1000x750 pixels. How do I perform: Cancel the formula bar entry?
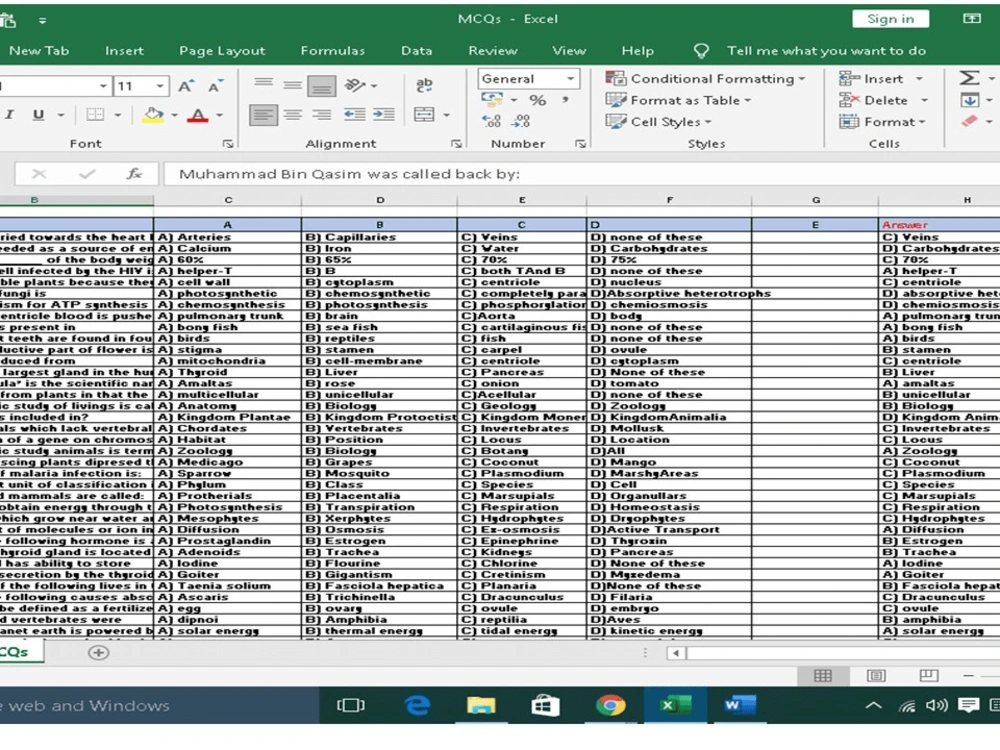point(39,174)
